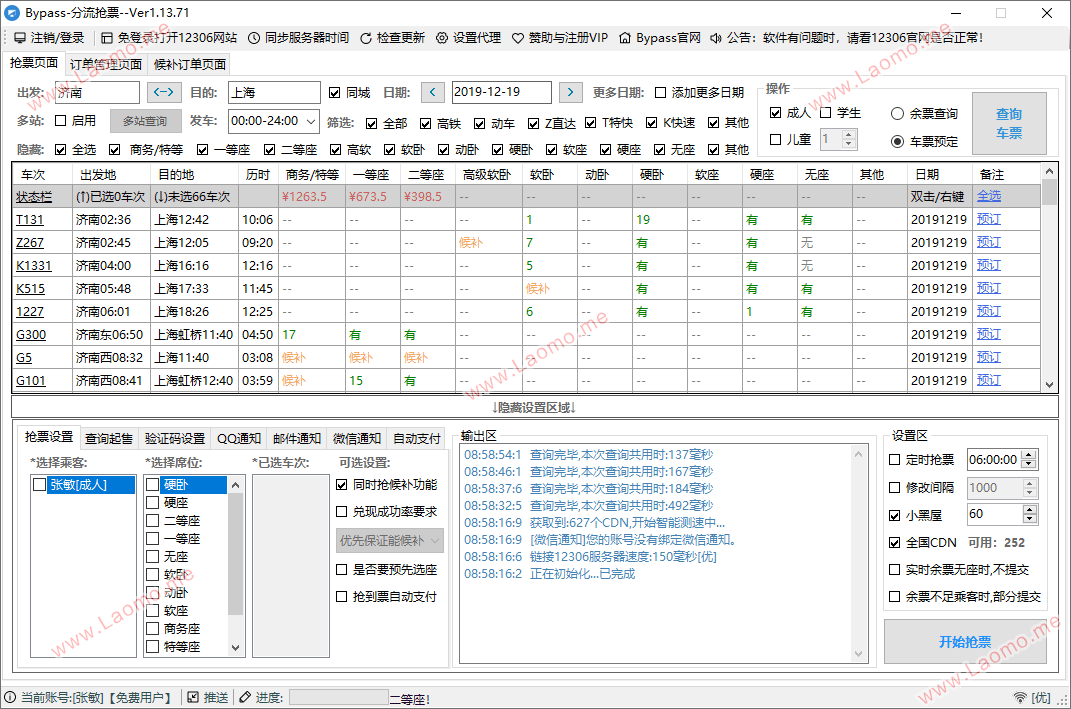Switch to 候补订单页面 tab
The height and width of the screenshot is (709, 1071).
click(190, 64)
